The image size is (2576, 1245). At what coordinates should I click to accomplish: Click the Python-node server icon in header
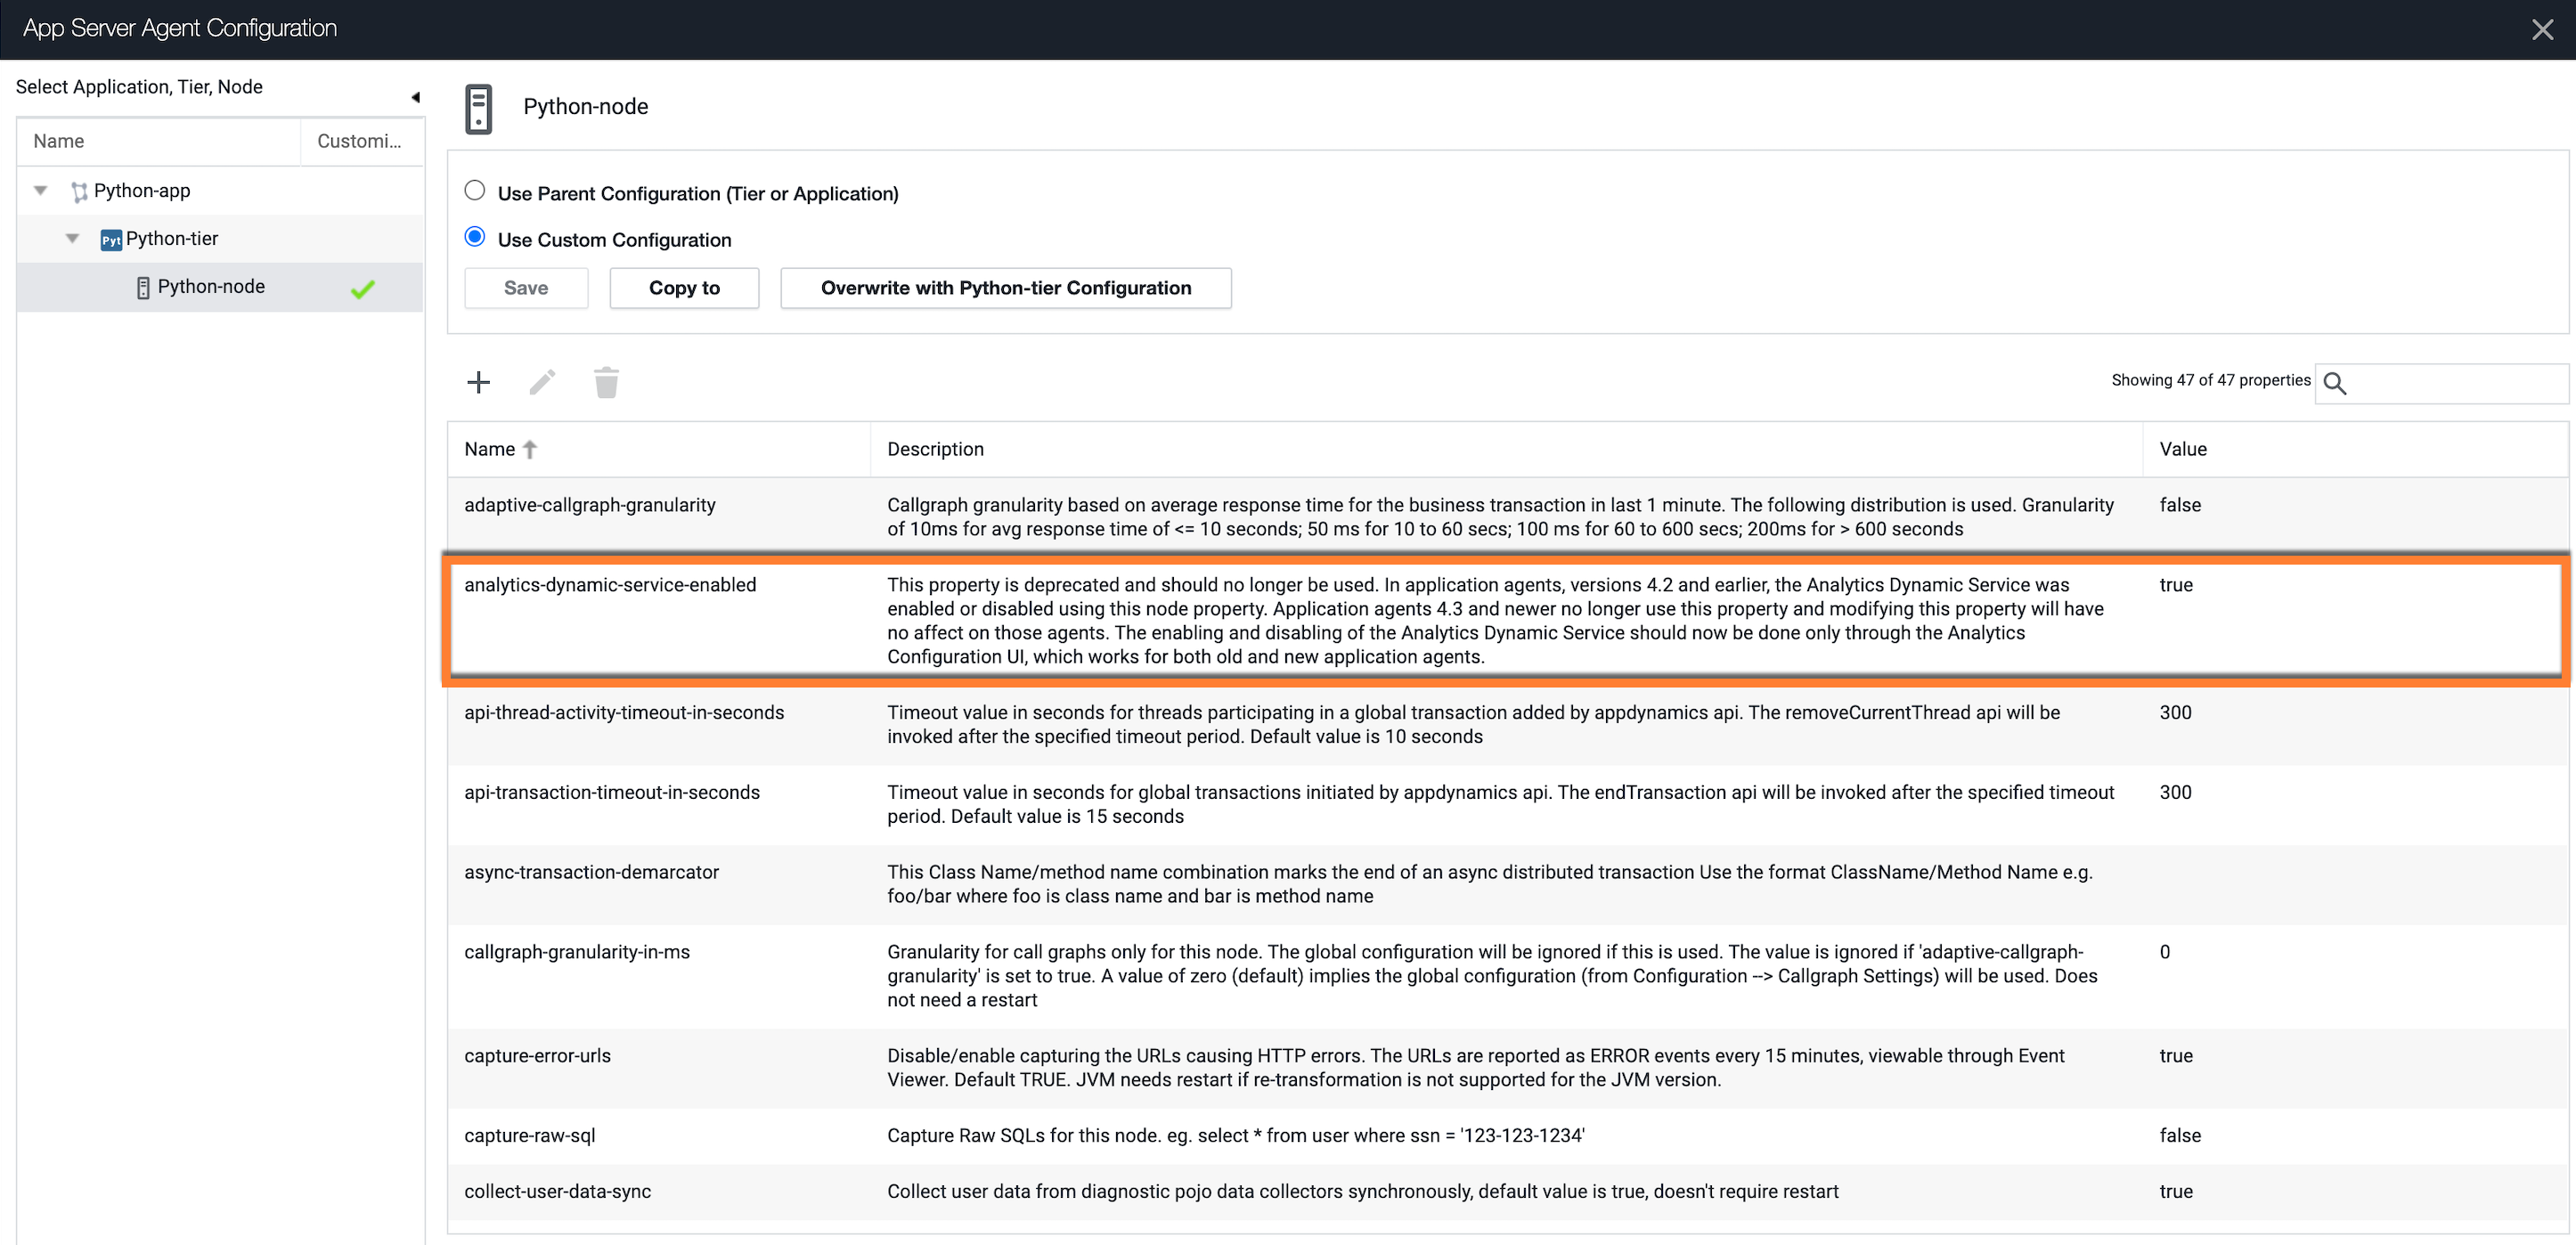[x=479, y=108]
